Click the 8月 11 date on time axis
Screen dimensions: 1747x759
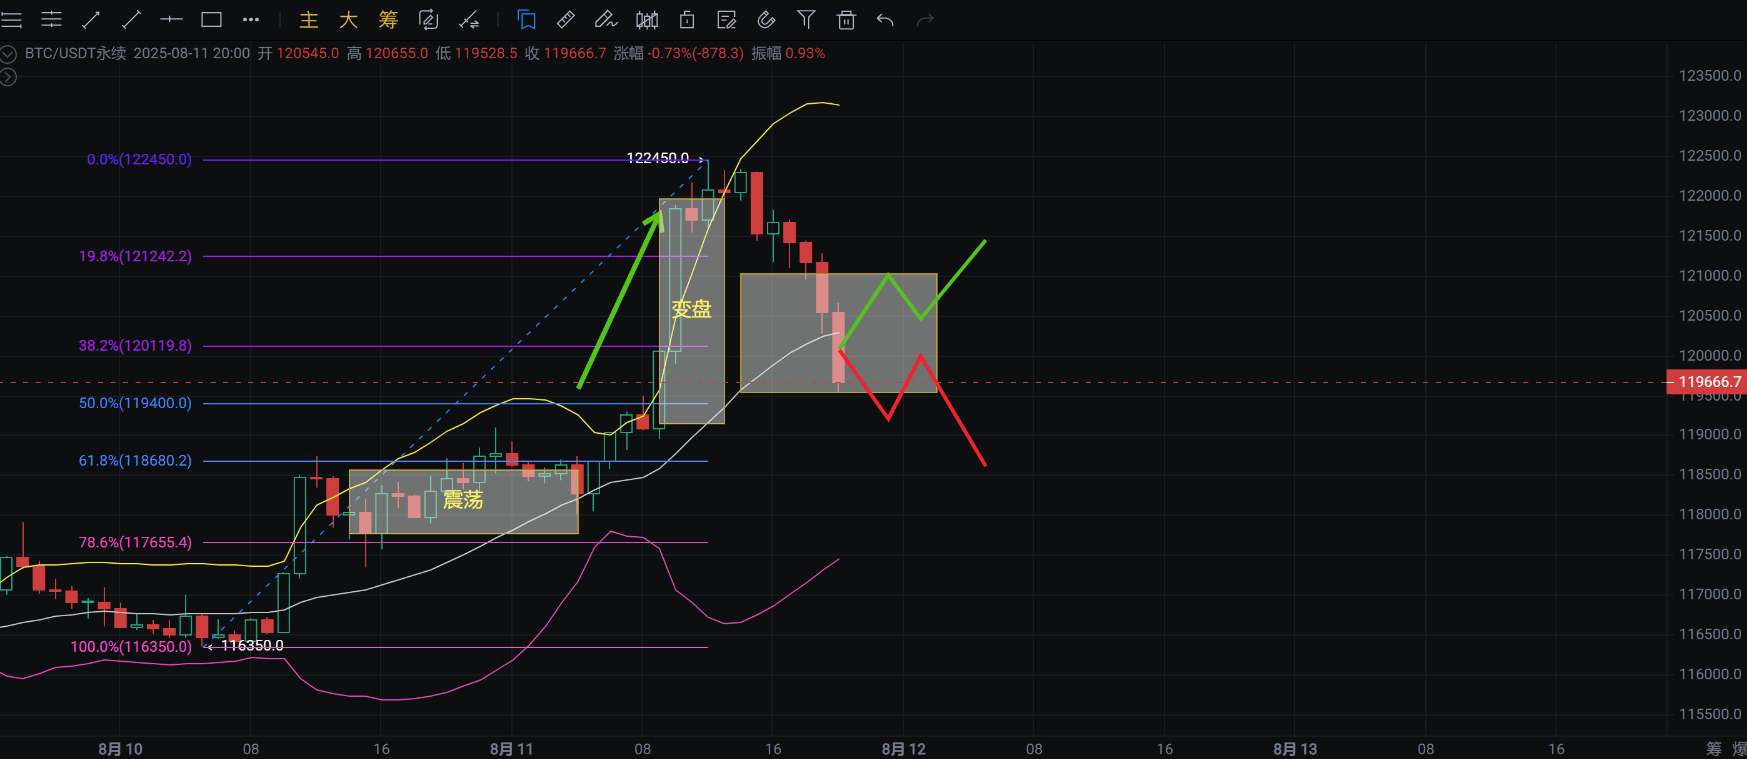511,748
